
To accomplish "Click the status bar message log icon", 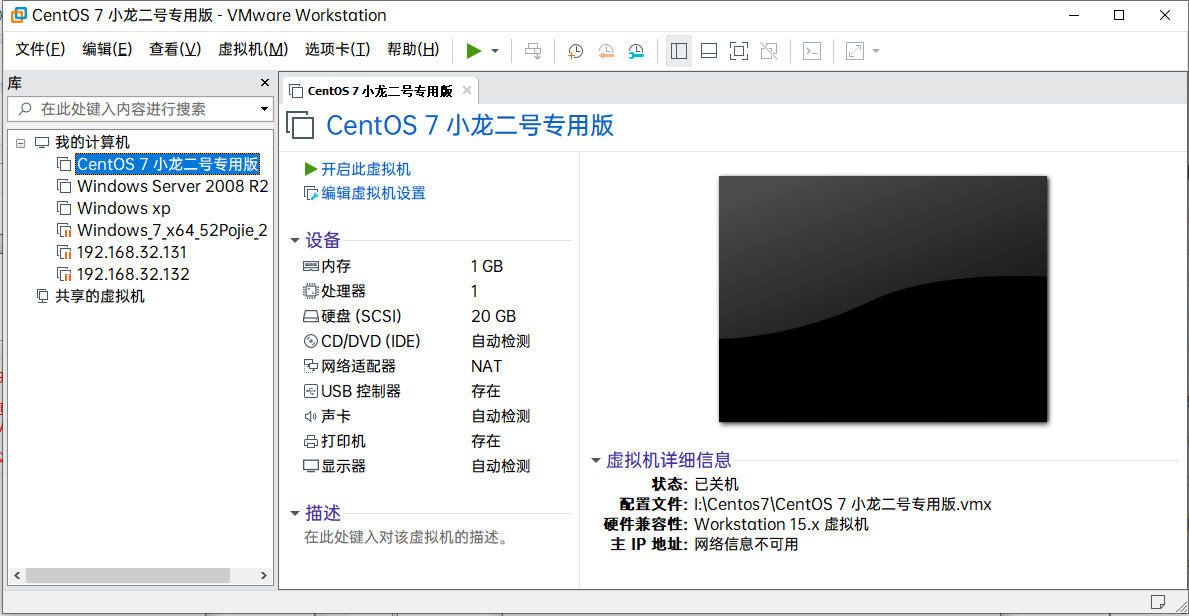I will click(x=1157, y=602).
